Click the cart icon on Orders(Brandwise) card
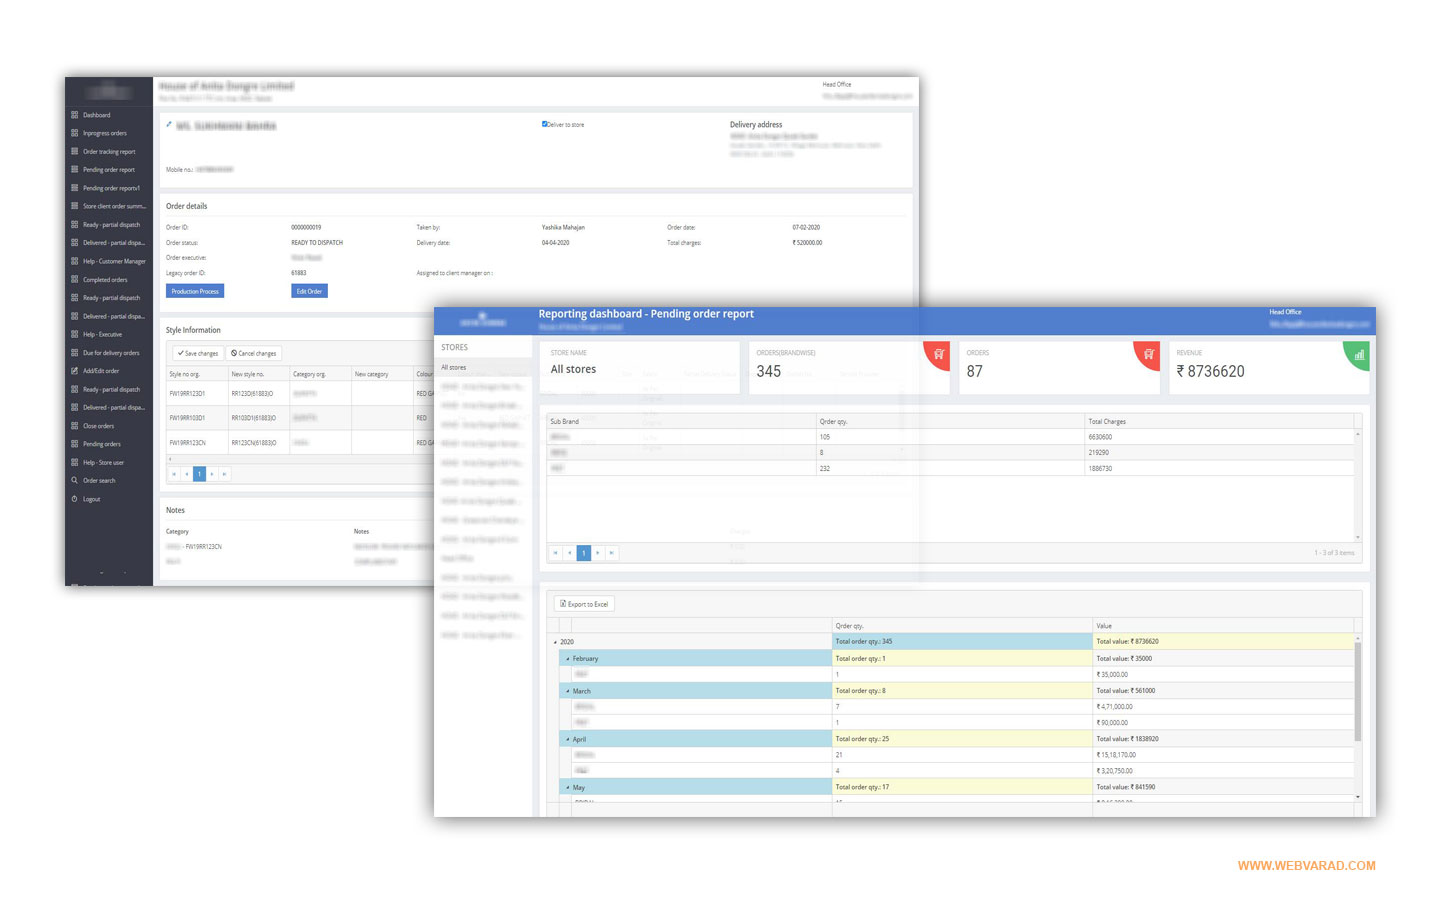Screen dimensions: 1440x907 click(938, 354)
